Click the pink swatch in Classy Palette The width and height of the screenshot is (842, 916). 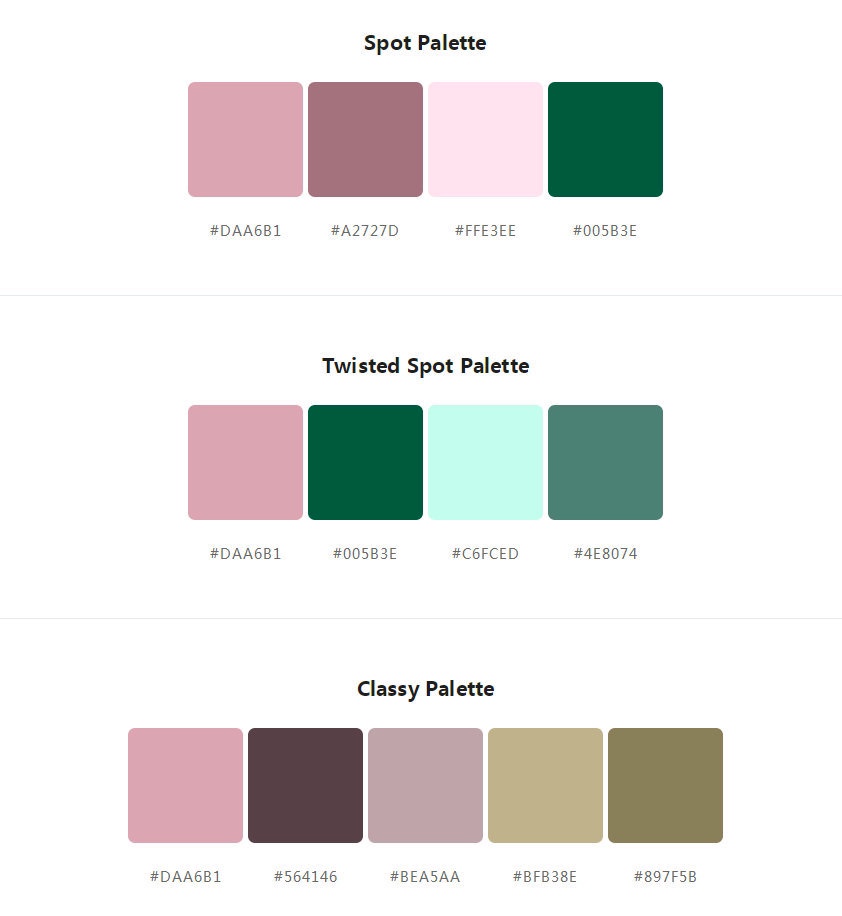(185, 785)
